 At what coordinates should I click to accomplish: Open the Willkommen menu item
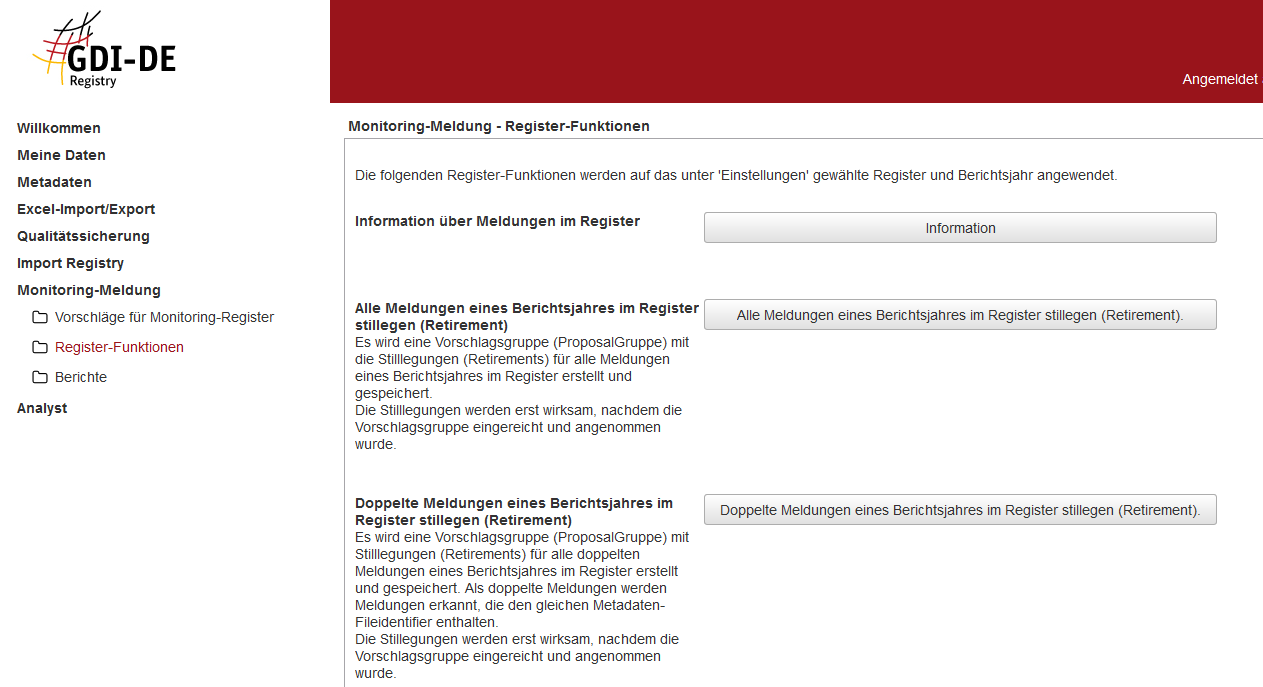click(x=59, y=128)
